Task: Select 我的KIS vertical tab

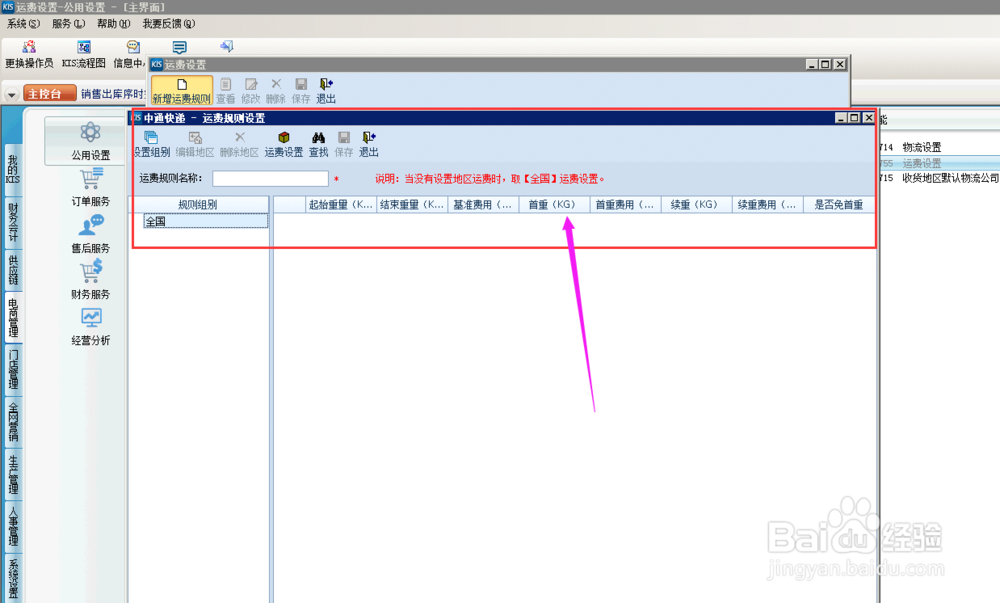Action: 13,168
